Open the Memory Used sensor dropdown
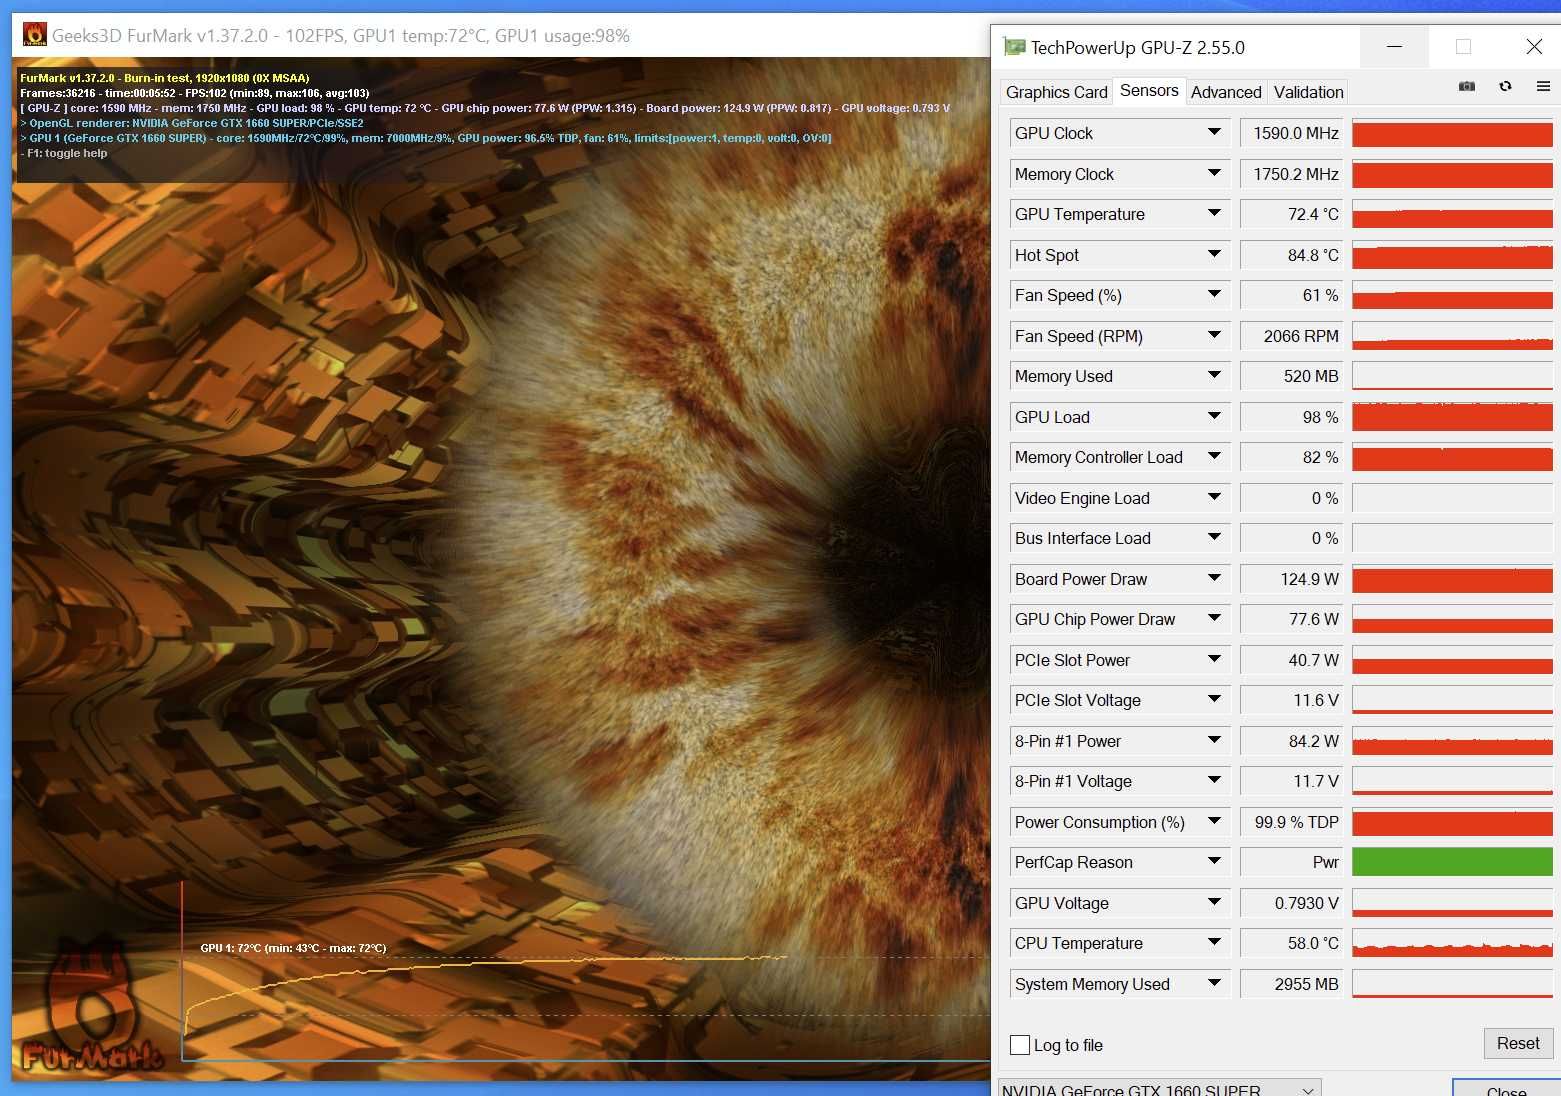Image resolution: width=1561 pixels, height=1096 pixels. pos(1214,376)
